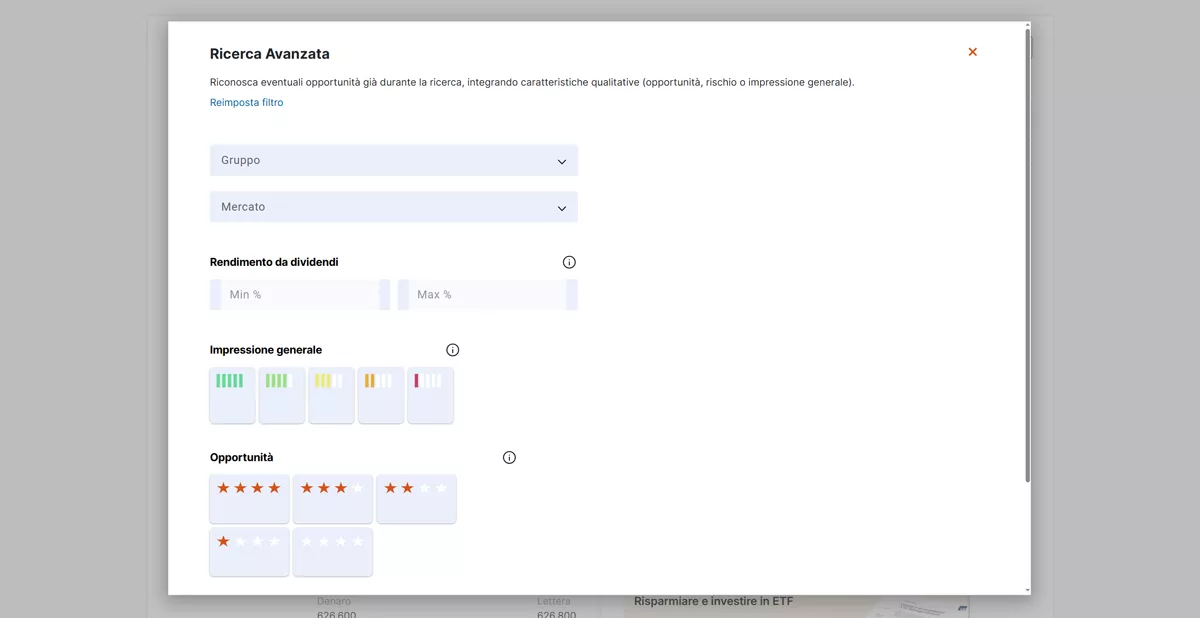1200x618 pixels.
Task: Open the Gruppo dropdown
Action: click(393, 160)
